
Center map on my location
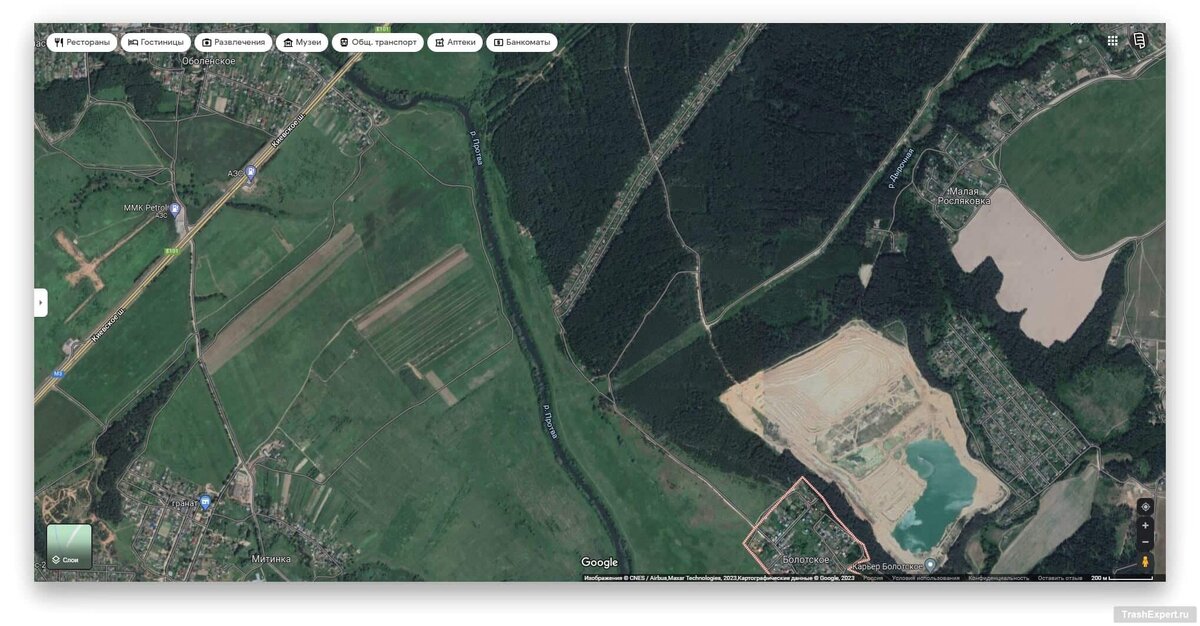click(x=1145, y=507)
